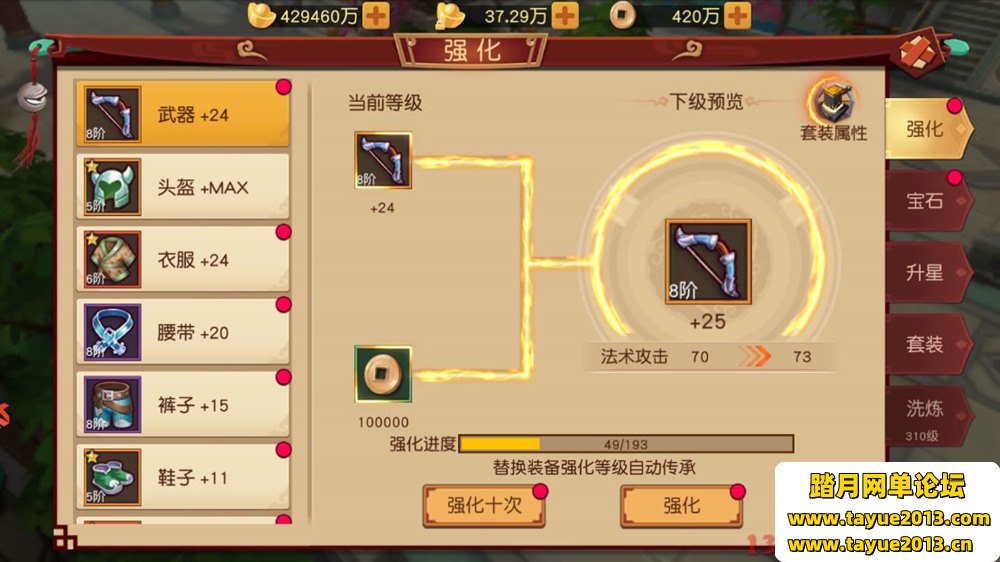The height and width of the screenshot is (562, 1000).
Task: Choose the 衣服 +24 clothing entry
Action: tap(183, 260)
